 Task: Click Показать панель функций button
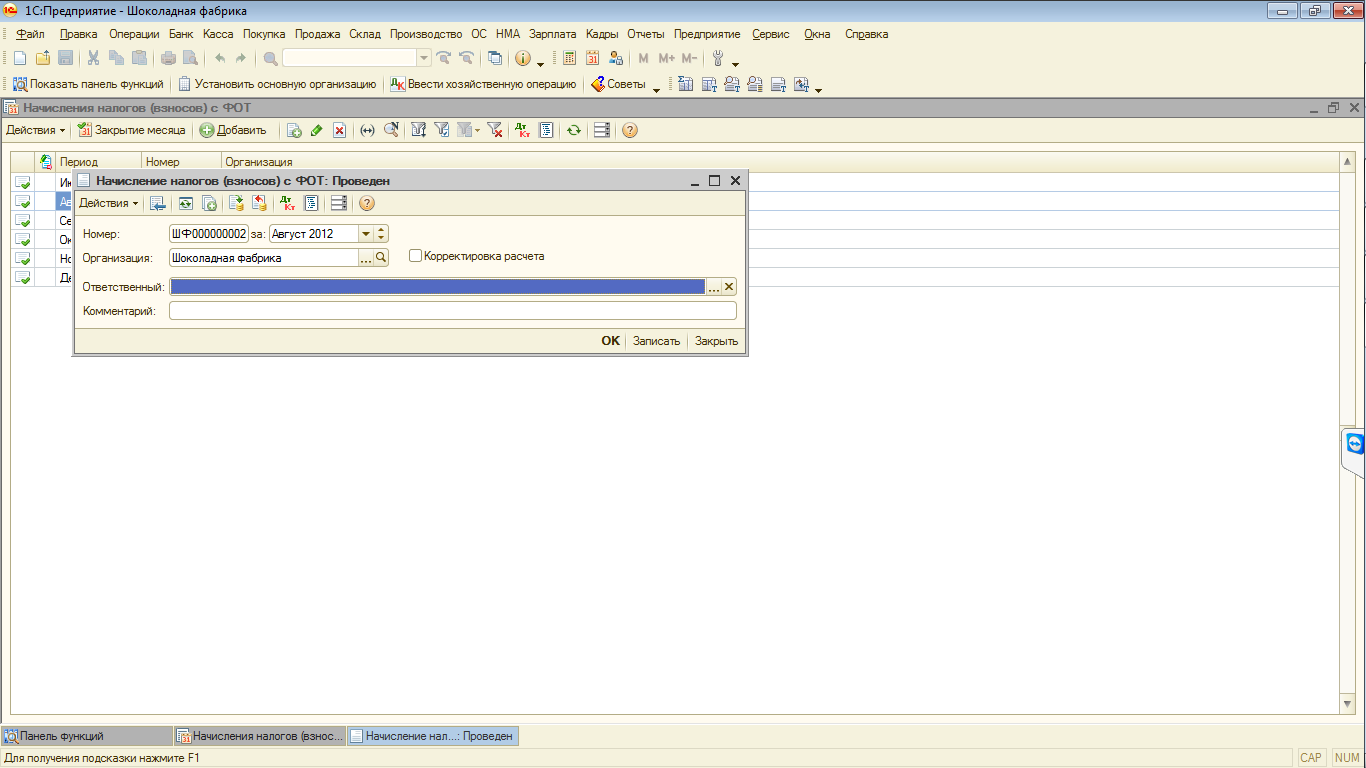88,84
